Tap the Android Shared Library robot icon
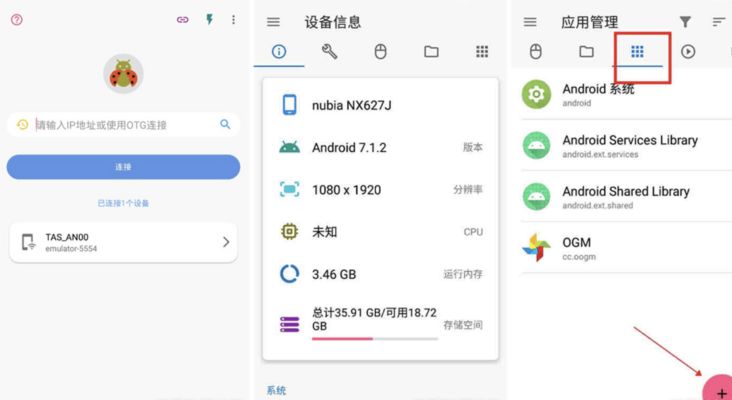The width and height of the screenshot is (732, 400). point(536,196)
